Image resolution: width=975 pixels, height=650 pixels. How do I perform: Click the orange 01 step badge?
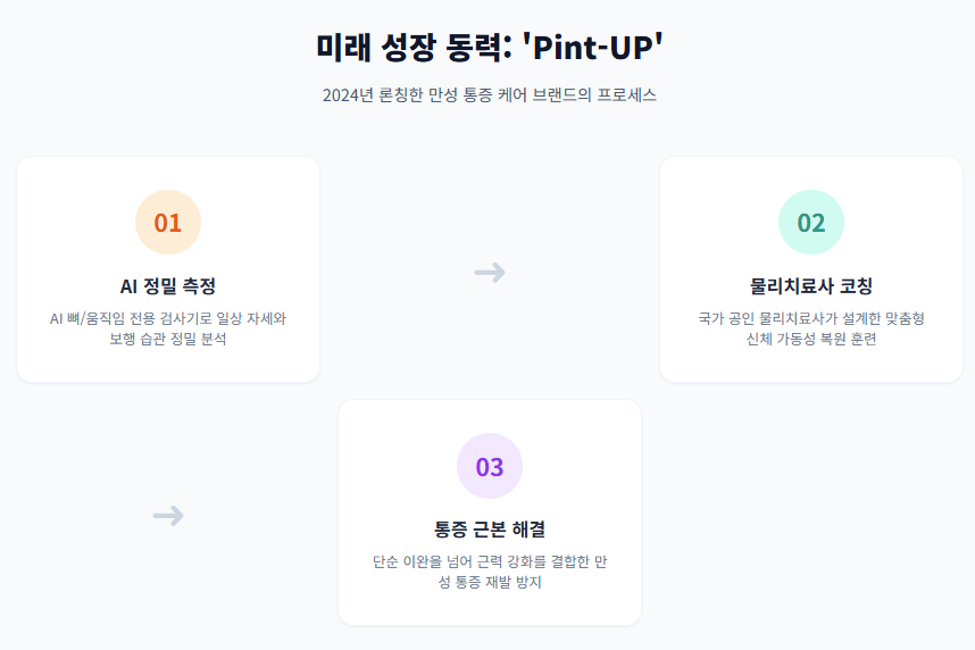click(x=168, y=222)
